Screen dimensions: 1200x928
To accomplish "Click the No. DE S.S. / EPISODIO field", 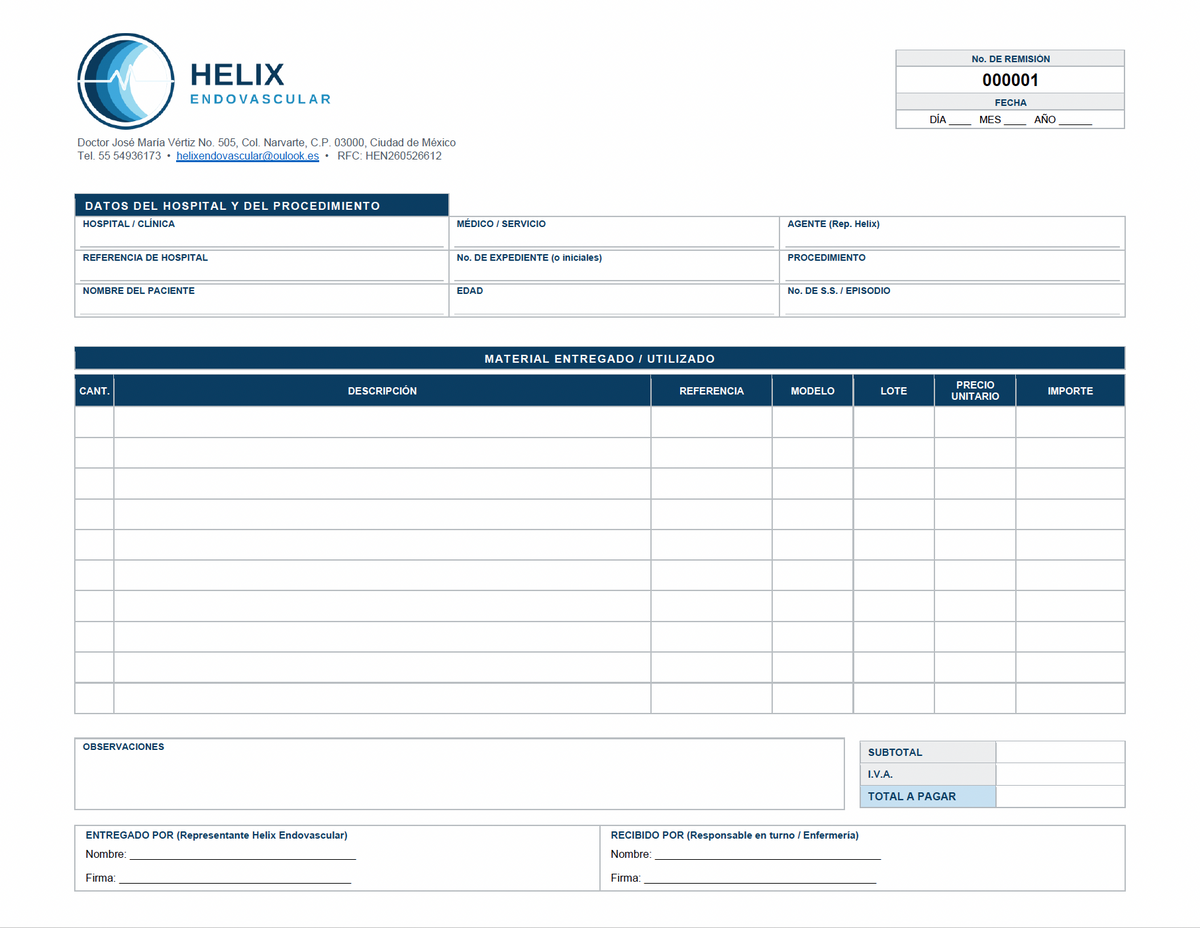I will click(953, 300).
